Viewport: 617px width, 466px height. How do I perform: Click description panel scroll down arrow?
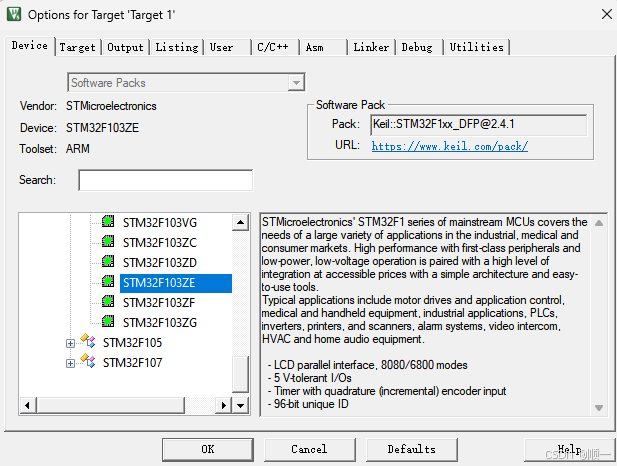click(x=599, y=408)
